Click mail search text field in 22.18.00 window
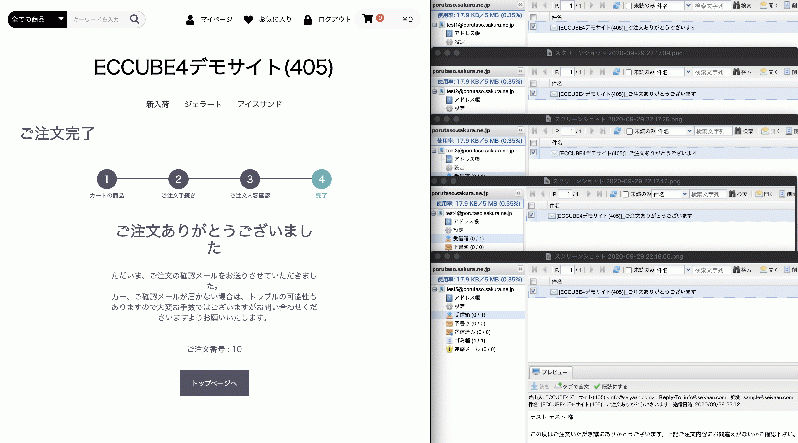This screenshot has height=443, width=798. (x=710, y=269)
